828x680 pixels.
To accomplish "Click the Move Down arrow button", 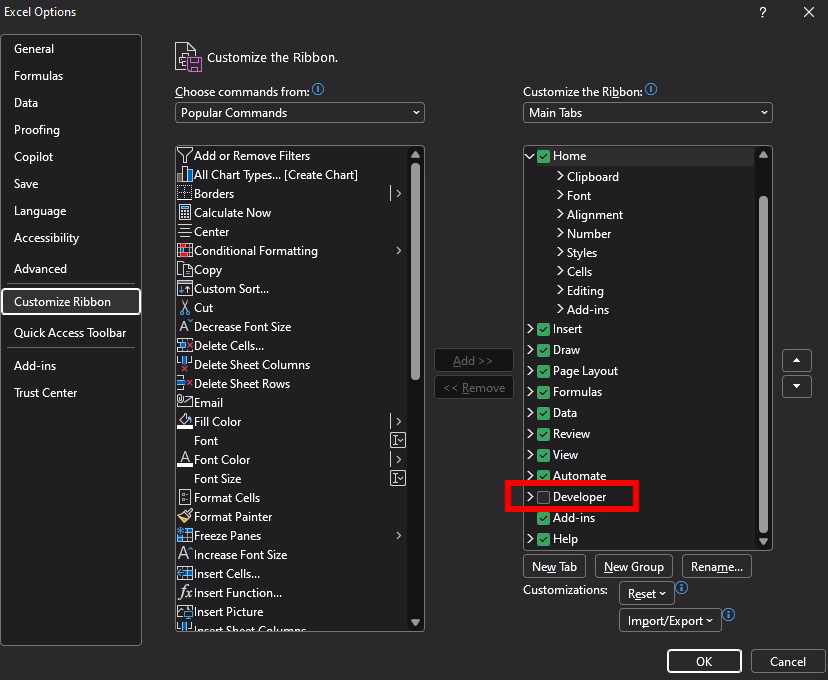I will 796,386.
